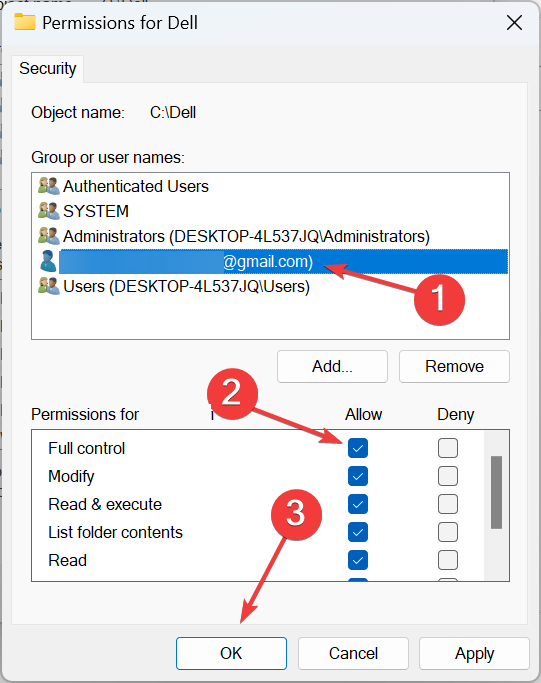The height and width of the screenshot is (683, 541).
Task: Click the permissions list scrollbar thumb
Action: click(497, 492)
